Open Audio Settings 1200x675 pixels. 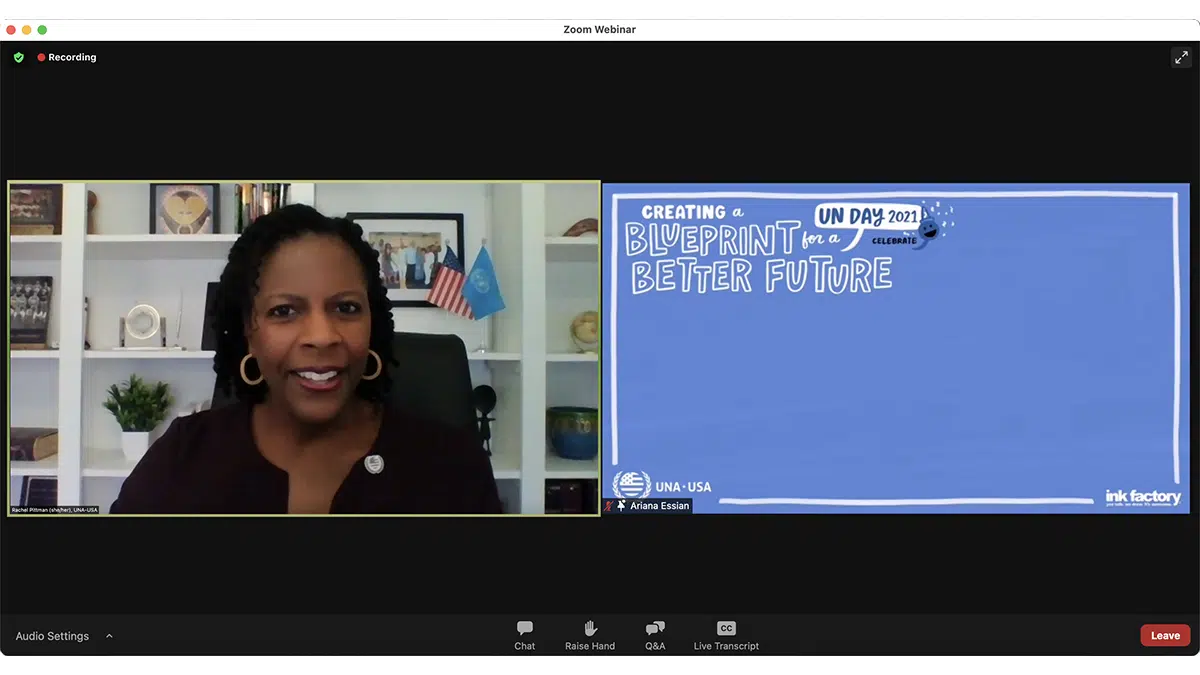tap(52, 636)
